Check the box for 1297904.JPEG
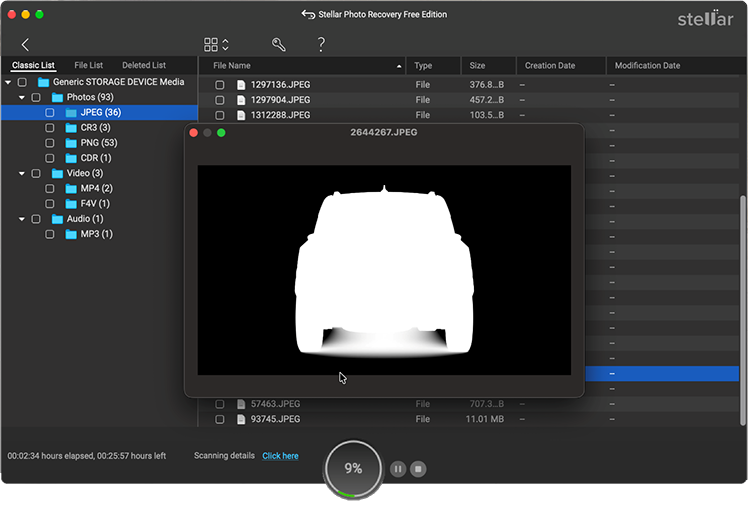750x505 pixels. (220, 100)
